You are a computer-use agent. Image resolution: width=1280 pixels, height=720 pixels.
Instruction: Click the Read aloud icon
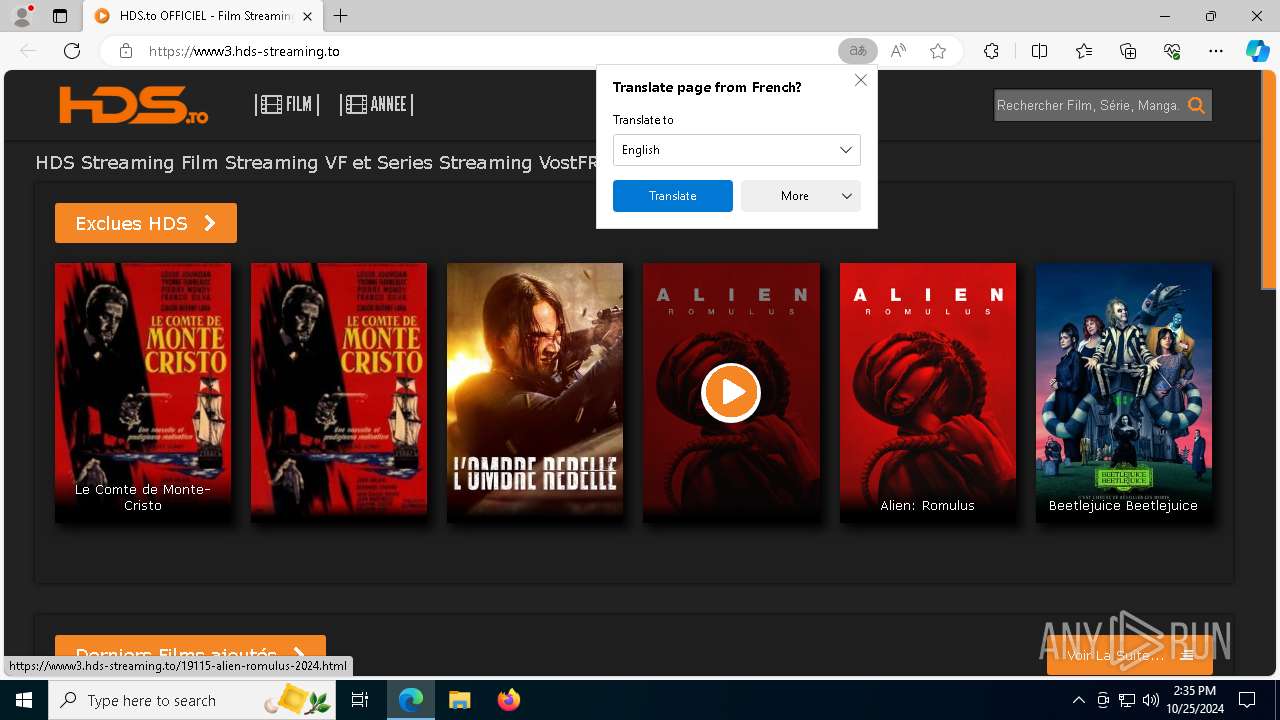pos(898,51)
